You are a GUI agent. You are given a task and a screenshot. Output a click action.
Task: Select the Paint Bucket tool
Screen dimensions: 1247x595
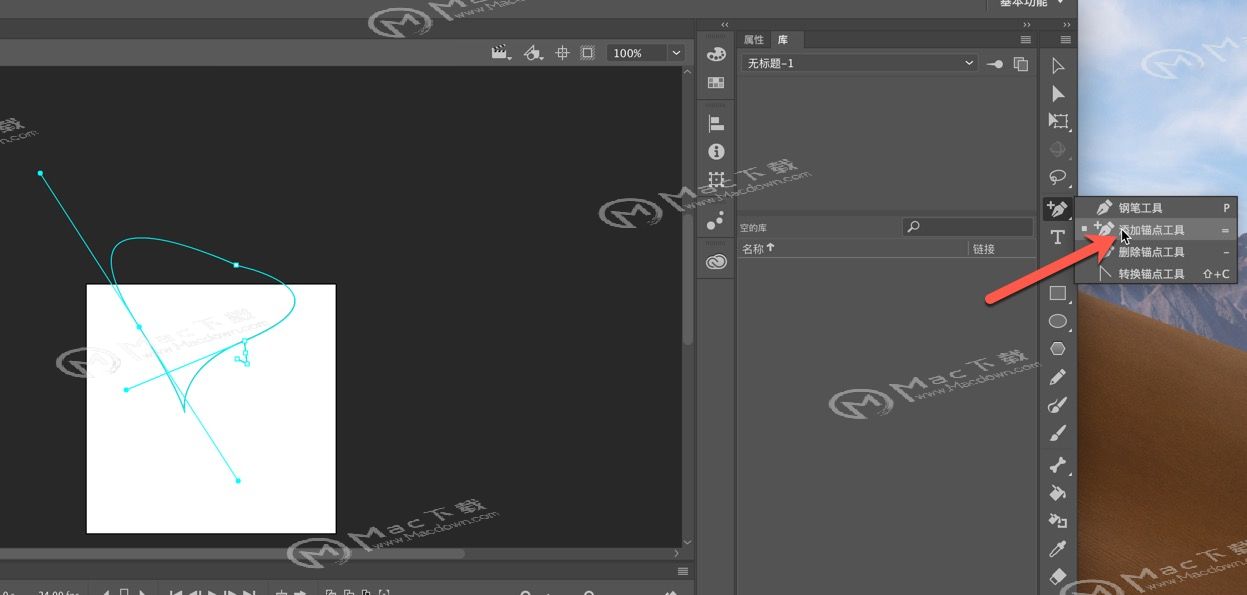1057,493
